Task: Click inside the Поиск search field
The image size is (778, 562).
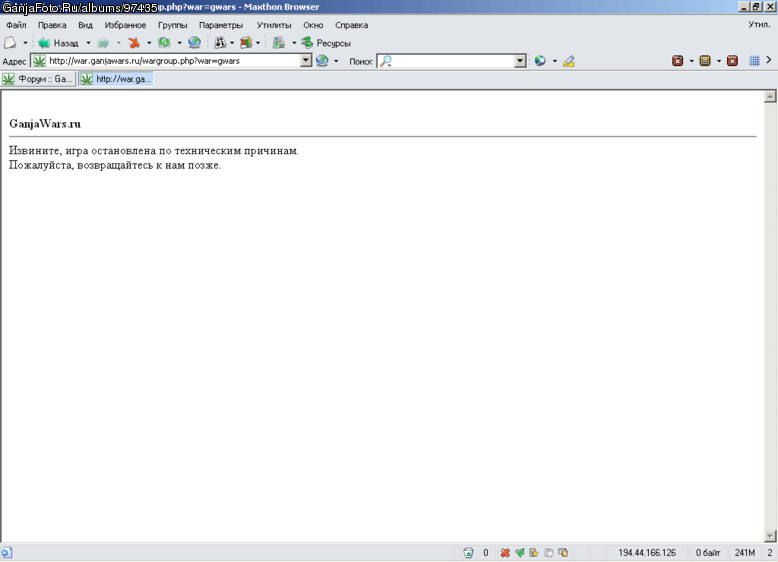Action: (447, 61)
